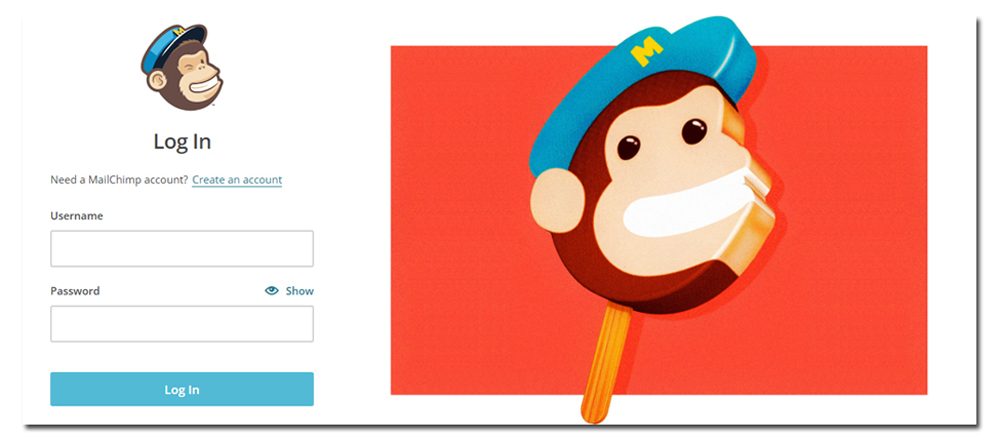Viewport: 1000px width, 440px height.
Task: Click the Log In heading text
Action: click(x=182, y=142)
